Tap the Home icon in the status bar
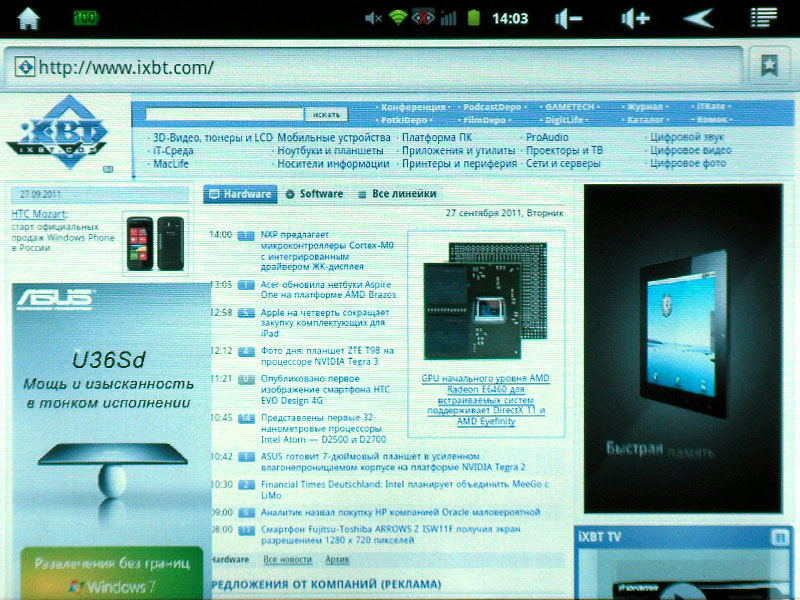800x600 pixels. pyautogui.click(x=29, y=19)
